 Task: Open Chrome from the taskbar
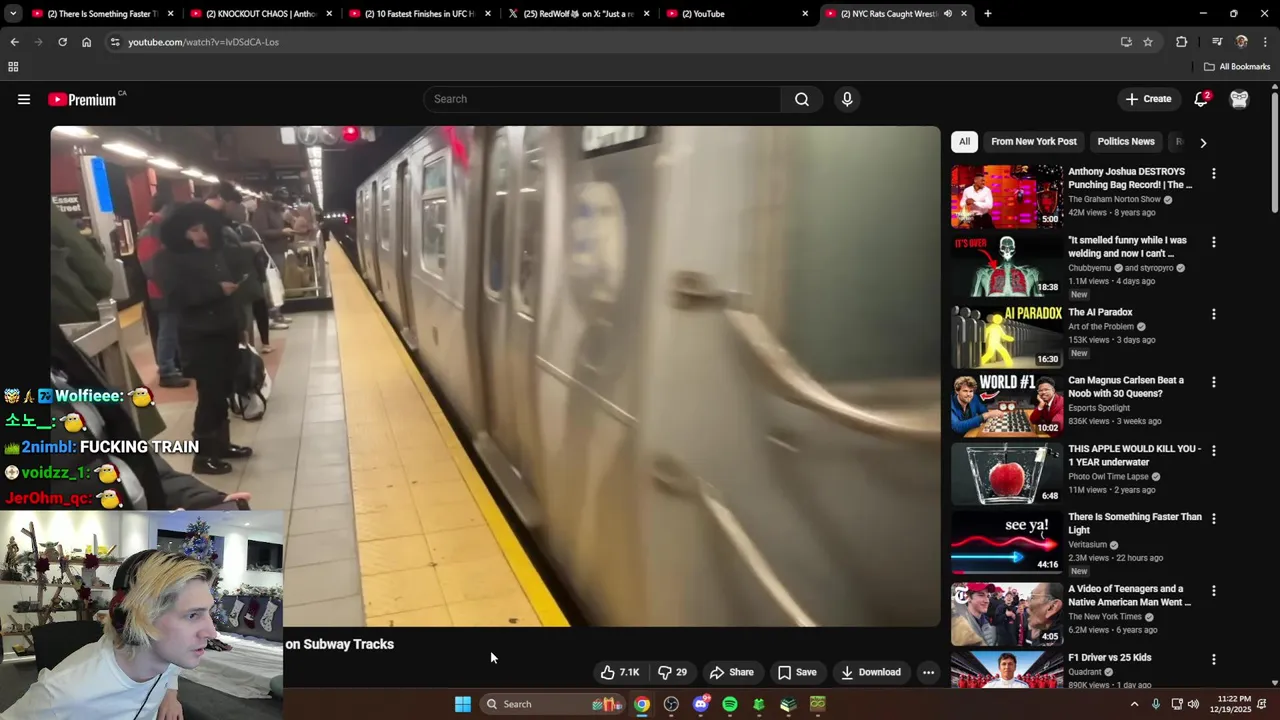click(642, 704)
